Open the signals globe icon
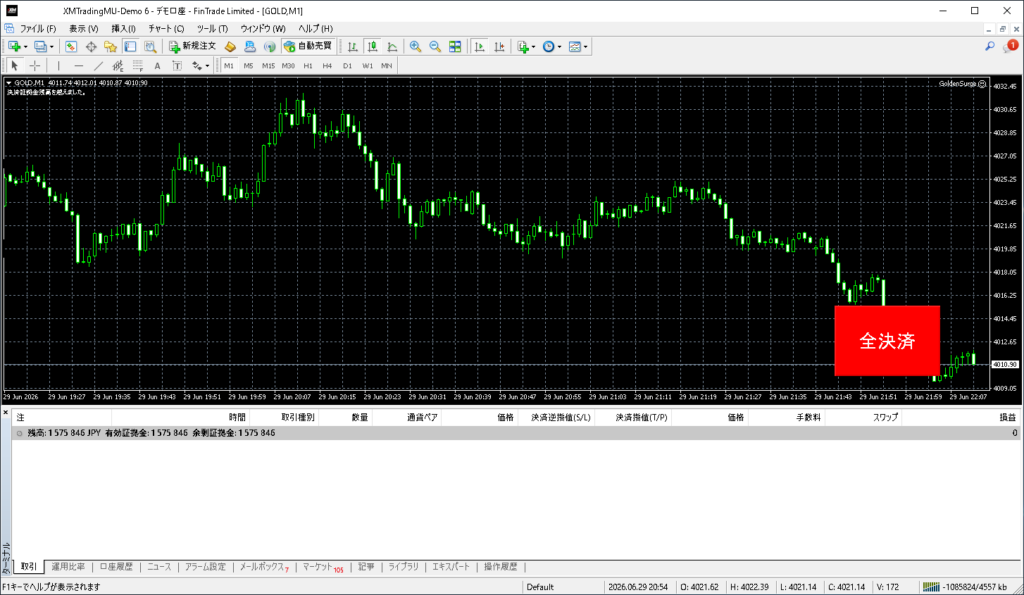 (269, 46)
